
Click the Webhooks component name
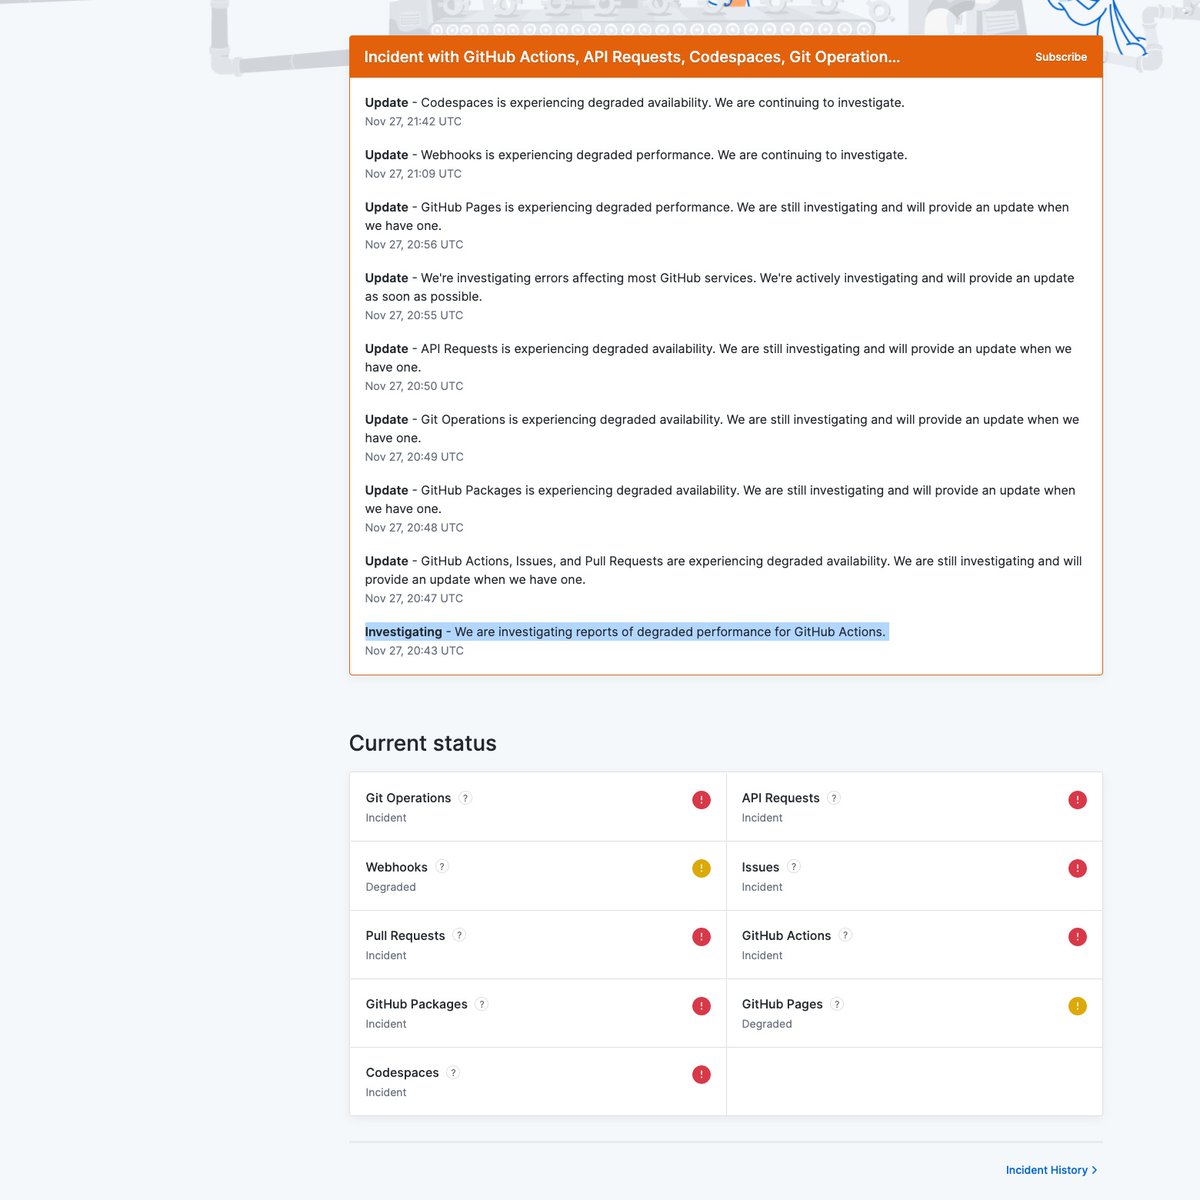coord(396,867)
